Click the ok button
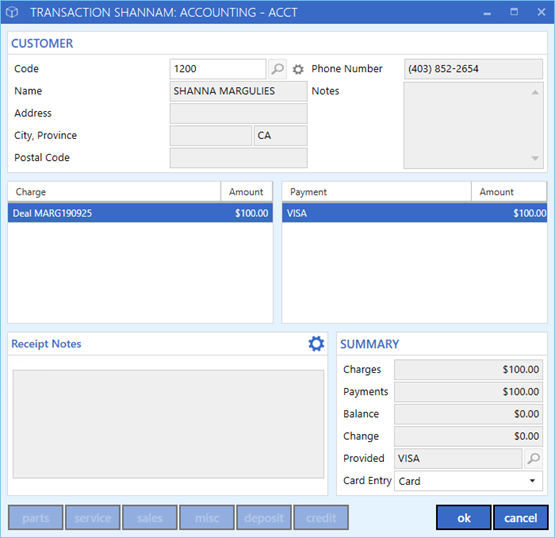The image size is (555, 538). (x=464, y=518)
